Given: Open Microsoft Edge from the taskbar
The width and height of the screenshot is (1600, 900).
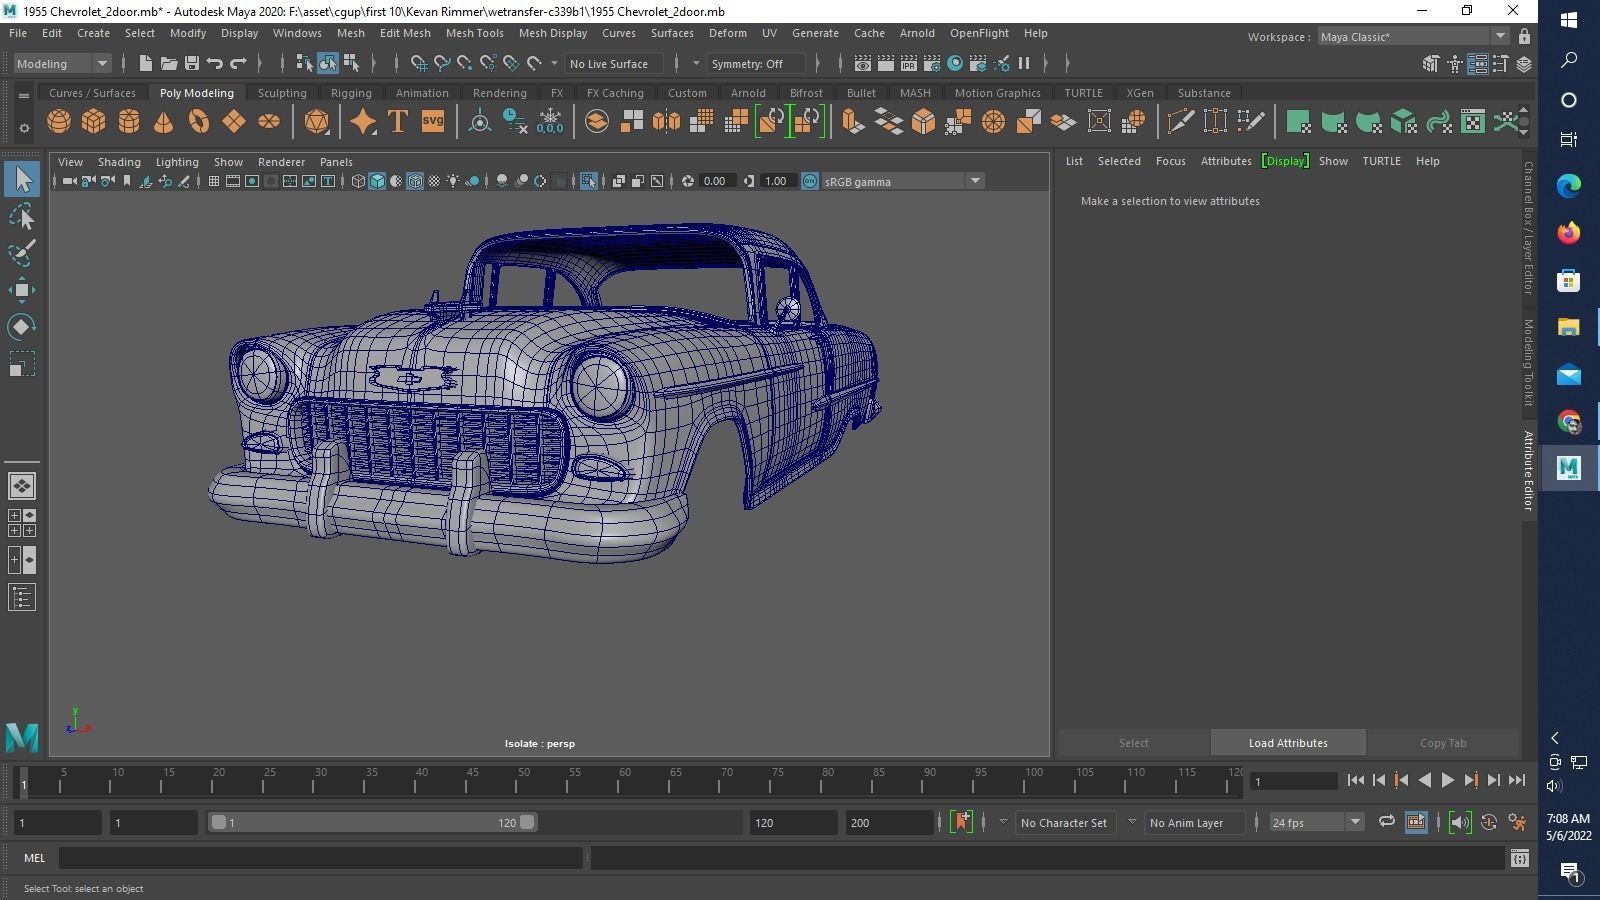Looking at the screenshot, I should click(1568, 185).
